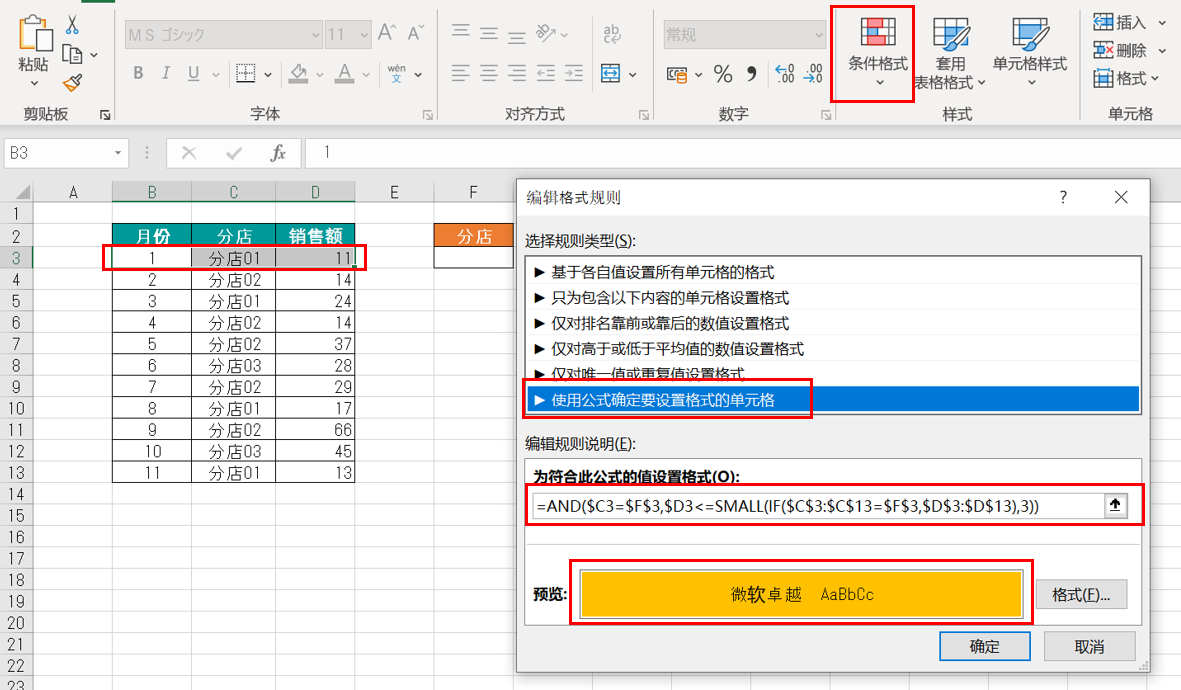Click Decrease Decimal icon

click(813, 74)
